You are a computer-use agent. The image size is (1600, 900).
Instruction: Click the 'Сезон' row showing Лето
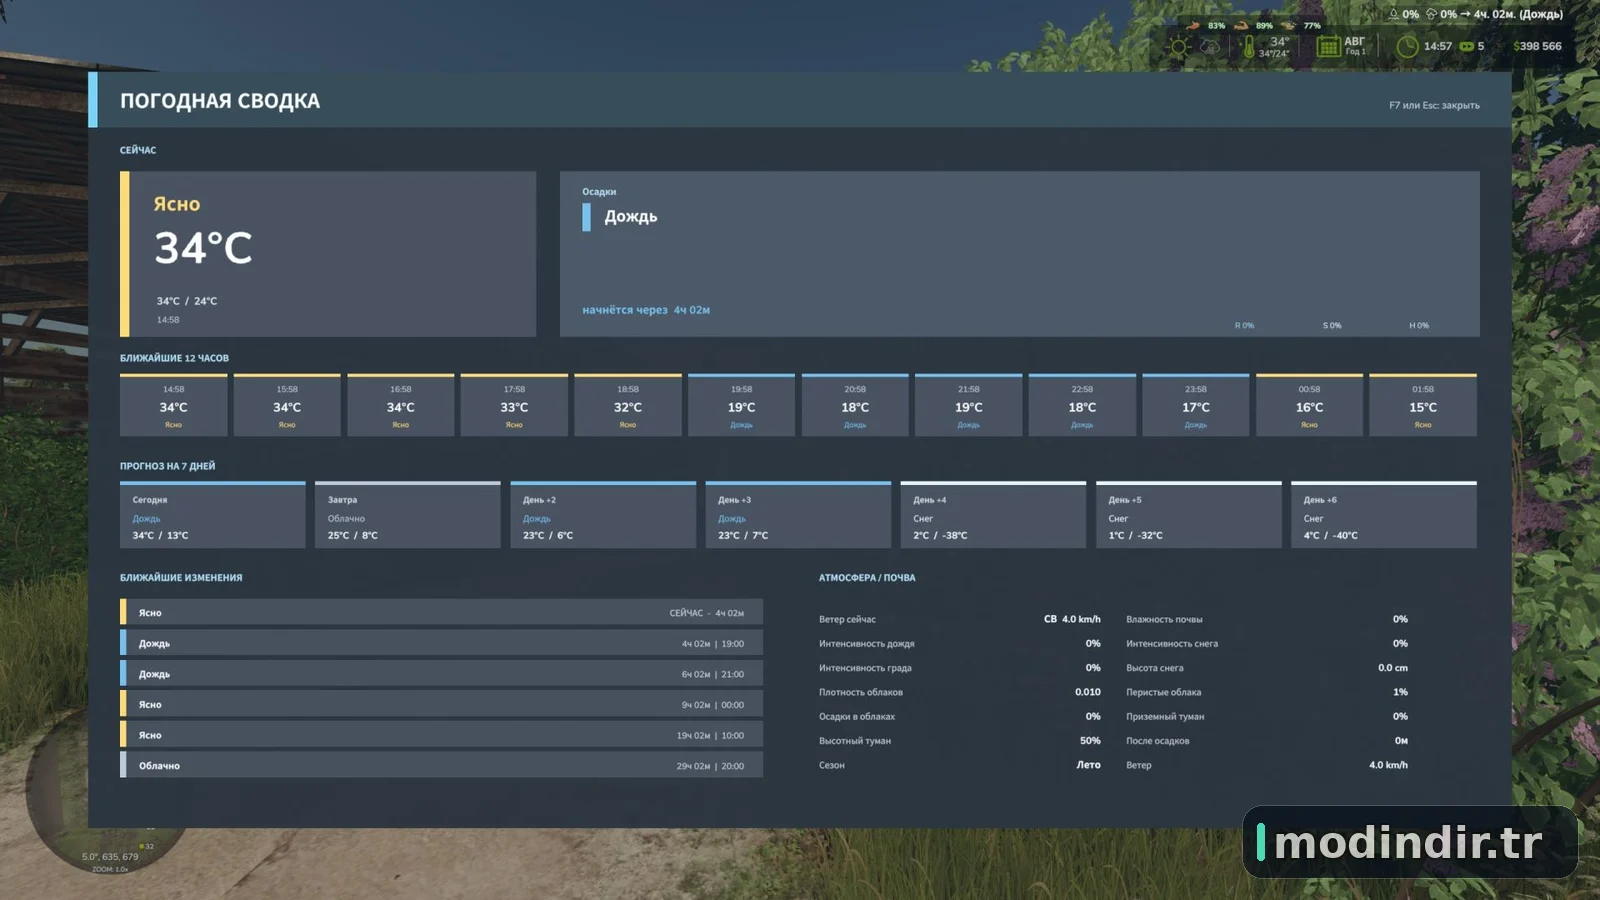(x=960, y=765)
